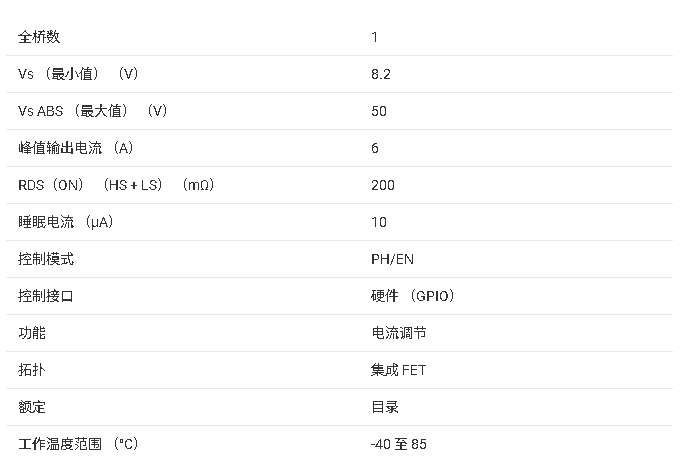Click the 控制接口 label
692x461 pixels.
(x=46, y=296)
